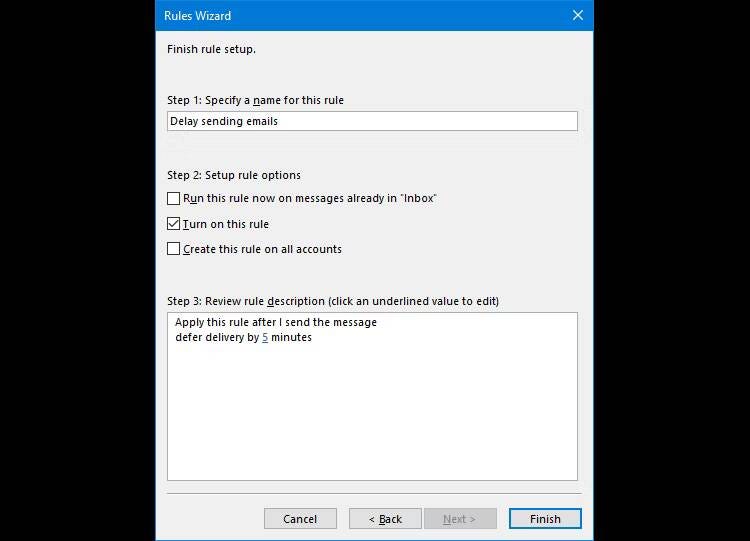
Task: Go Back to the previous wizard step
Action: point(385,519)
